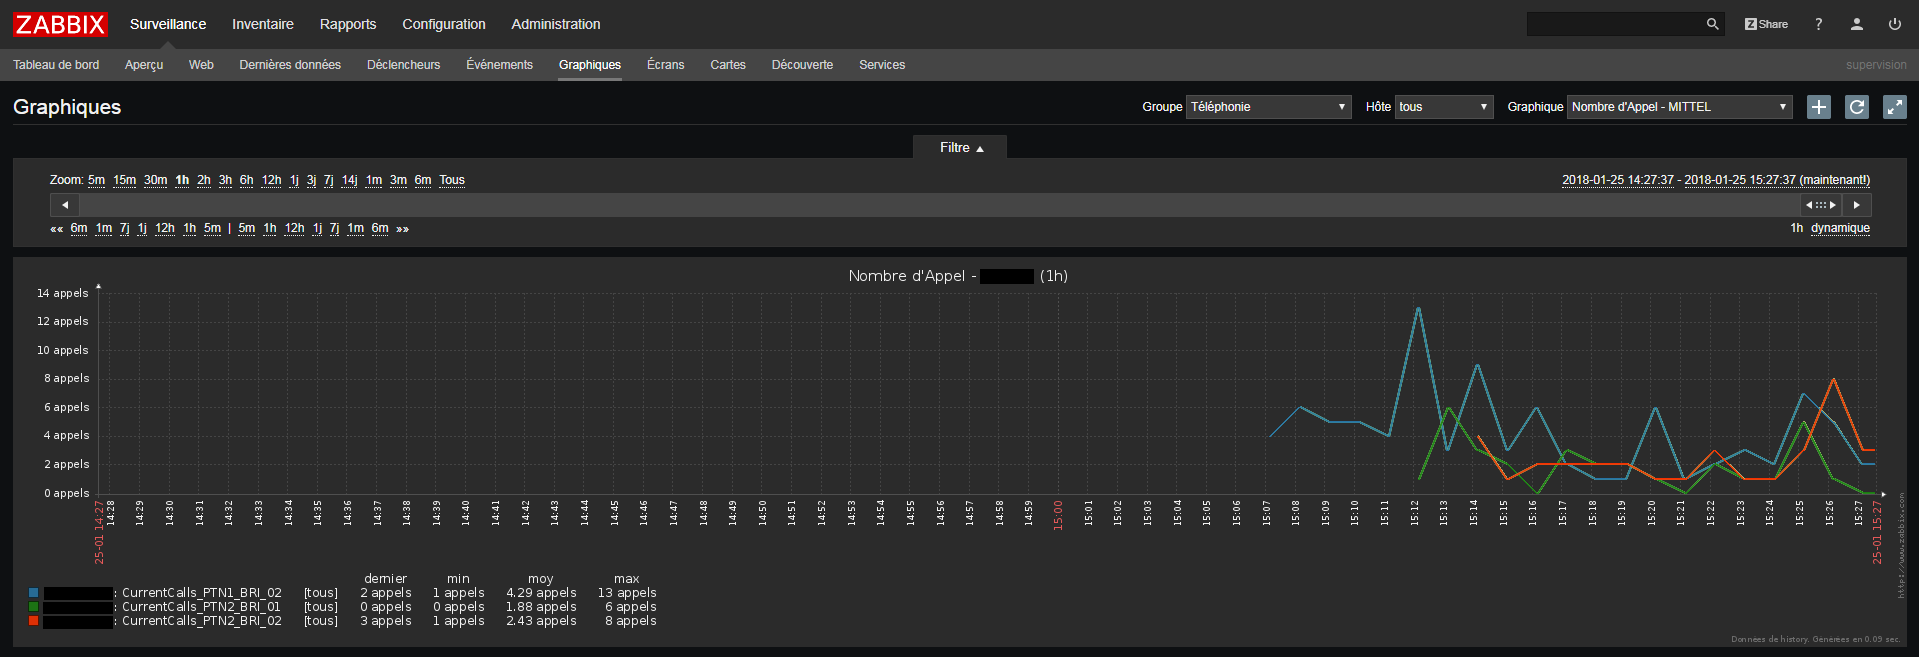Screen dimensions: 1919x657
Task: Toggle the dynamique time mode link
Action: click(x=1840, y=228)
